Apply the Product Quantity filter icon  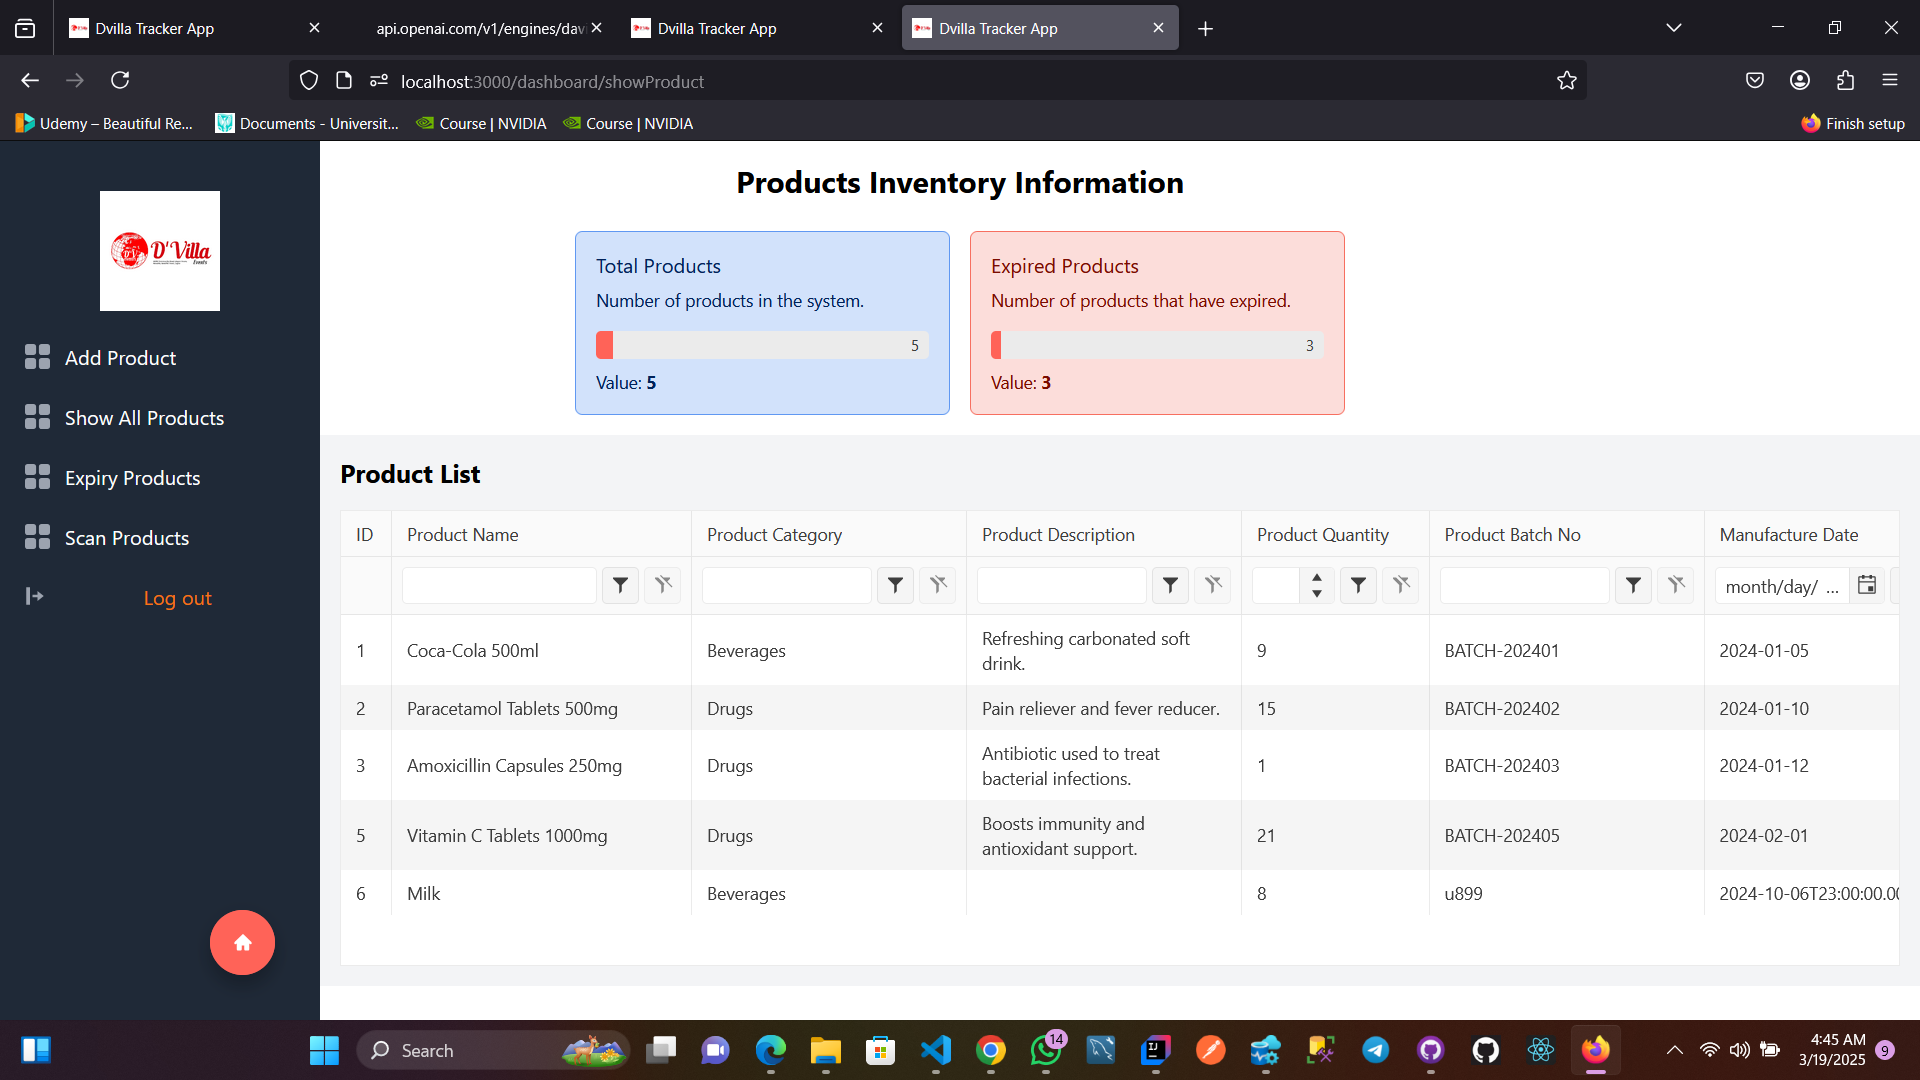1358,585
